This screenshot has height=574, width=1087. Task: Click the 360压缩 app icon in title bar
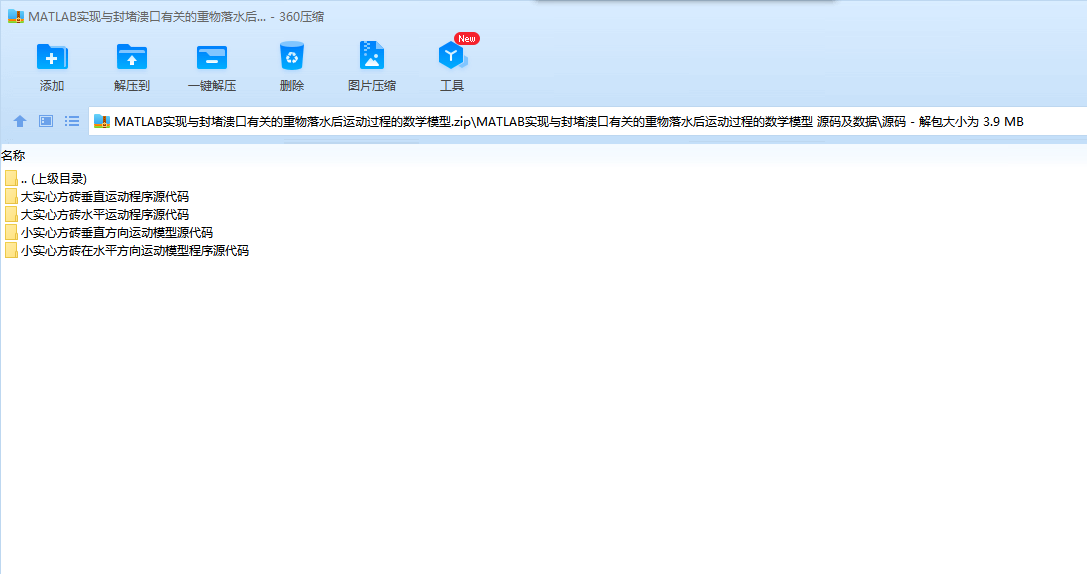(x=16, y=17)
